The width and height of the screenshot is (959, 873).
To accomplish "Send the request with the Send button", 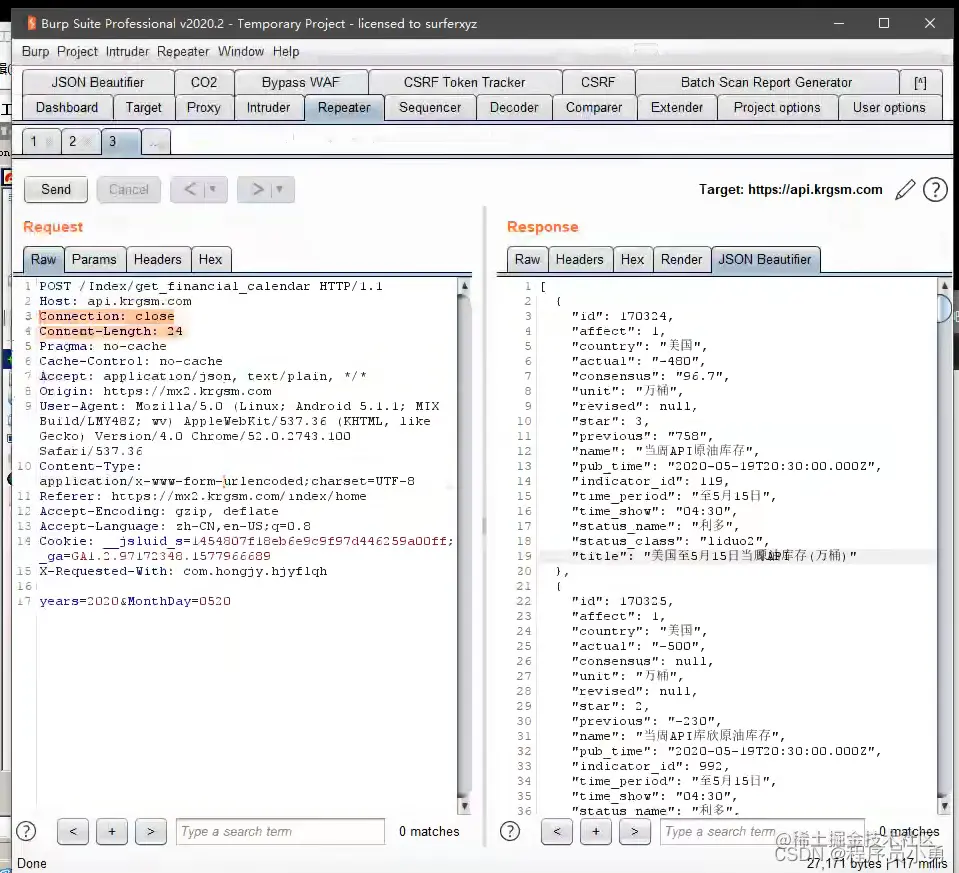I will tap(56, 190).
